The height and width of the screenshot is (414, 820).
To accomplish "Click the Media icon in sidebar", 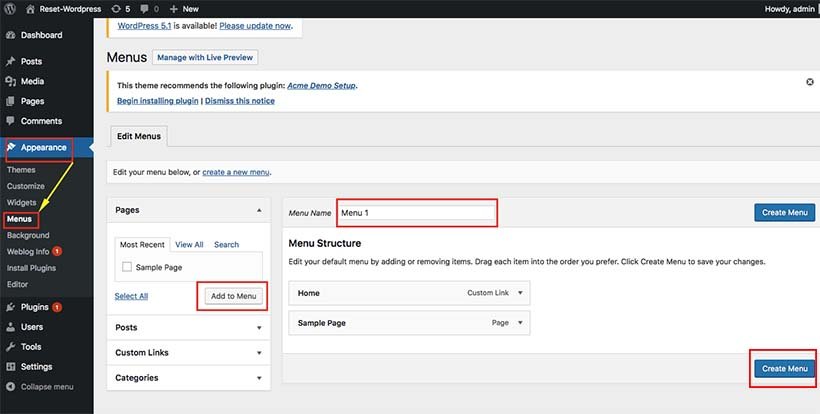I will click(x=10, y=81).
